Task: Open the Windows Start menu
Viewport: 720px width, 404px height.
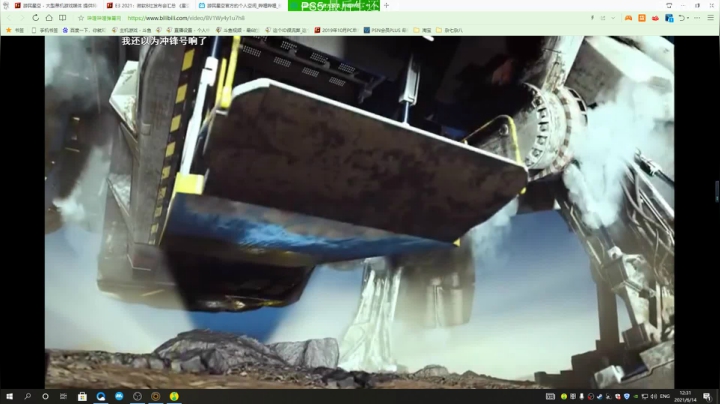Action: click(x=9, y=396)
